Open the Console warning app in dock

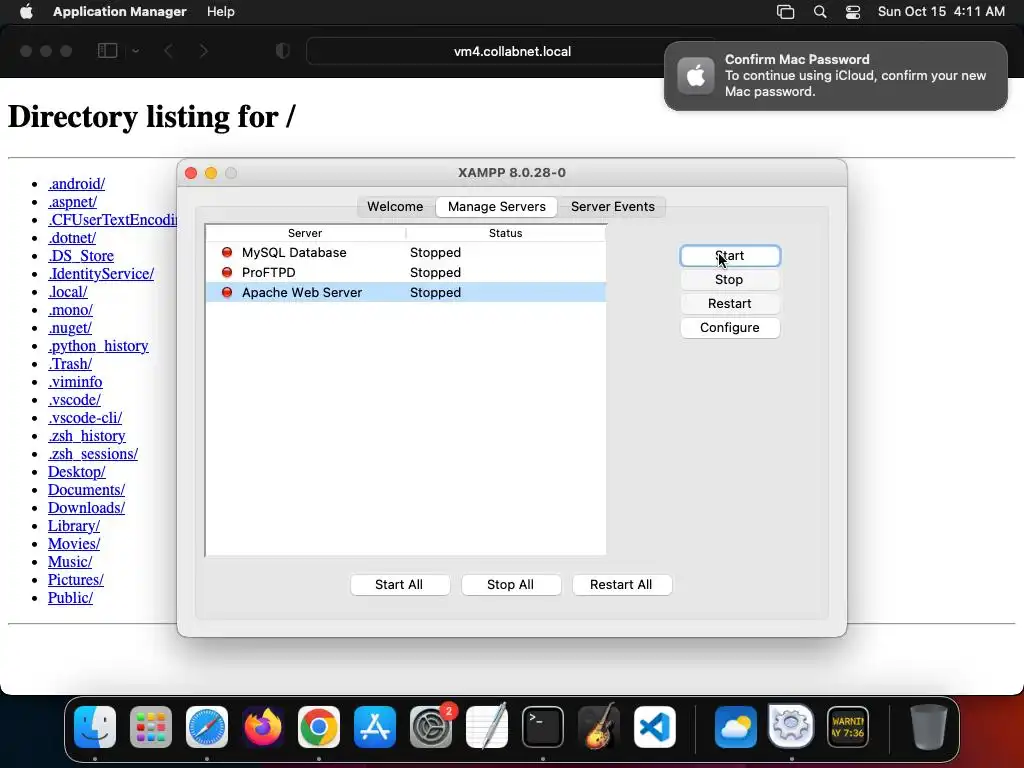coord(848,727)
